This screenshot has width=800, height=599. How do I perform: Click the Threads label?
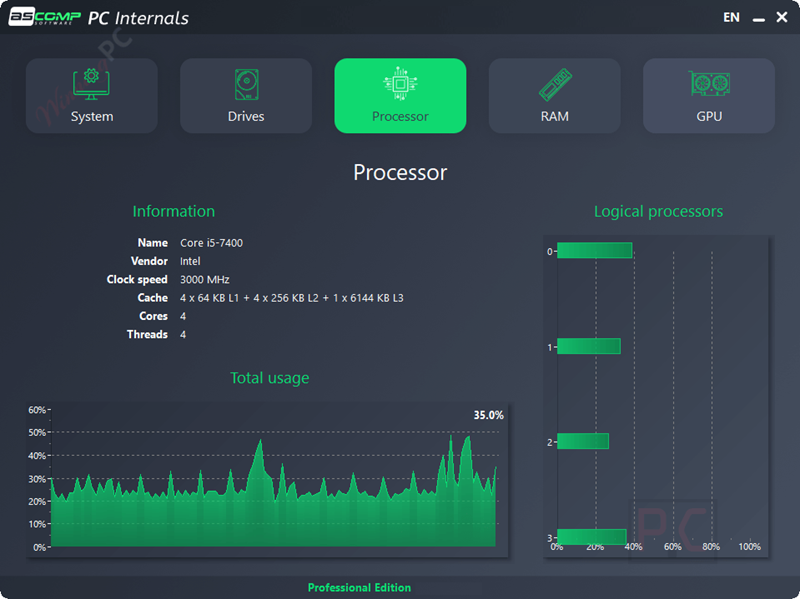(147, 335)
